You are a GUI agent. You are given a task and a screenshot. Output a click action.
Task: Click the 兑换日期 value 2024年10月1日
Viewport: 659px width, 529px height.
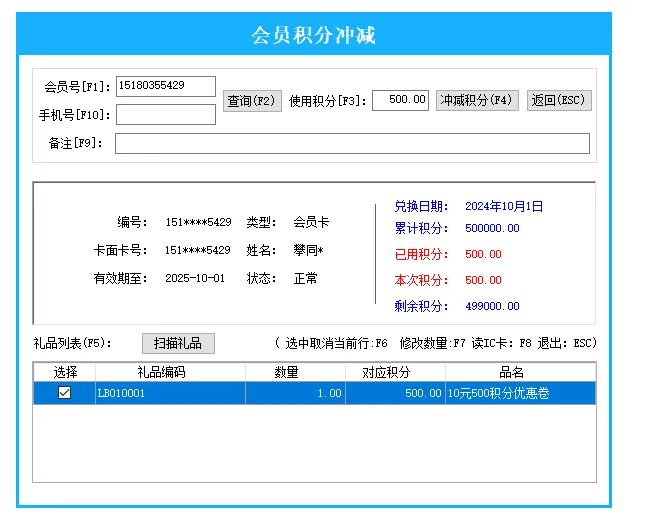click(504, 206)
